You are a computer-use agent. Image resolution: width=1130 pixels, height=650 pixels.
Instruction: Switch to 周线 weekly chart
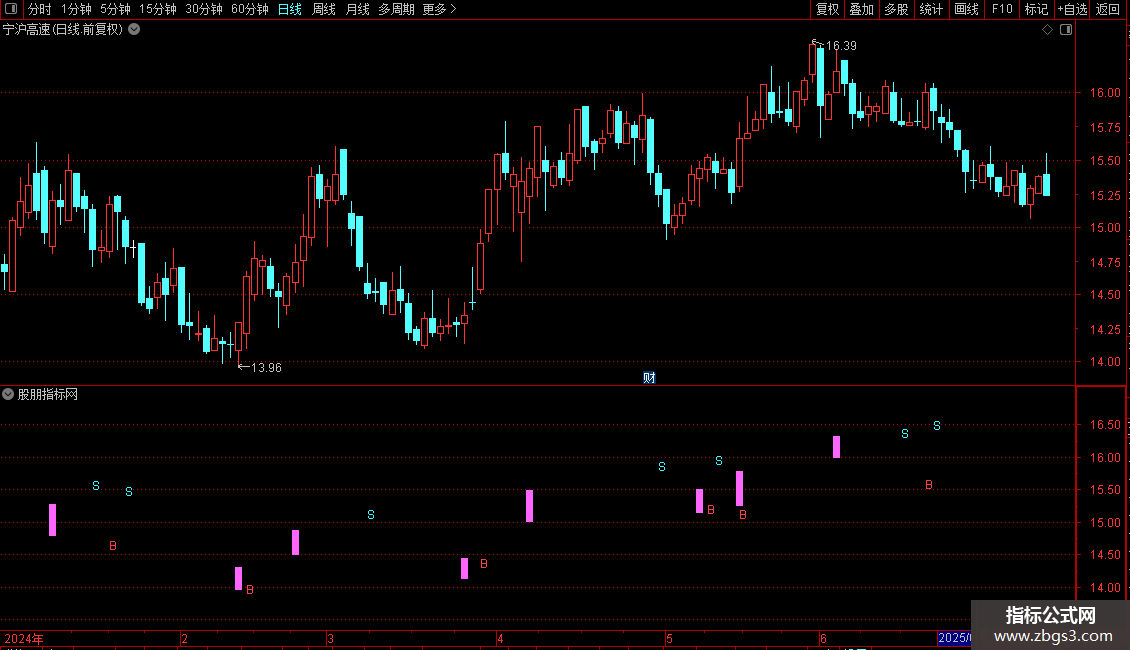click(324, 9)
